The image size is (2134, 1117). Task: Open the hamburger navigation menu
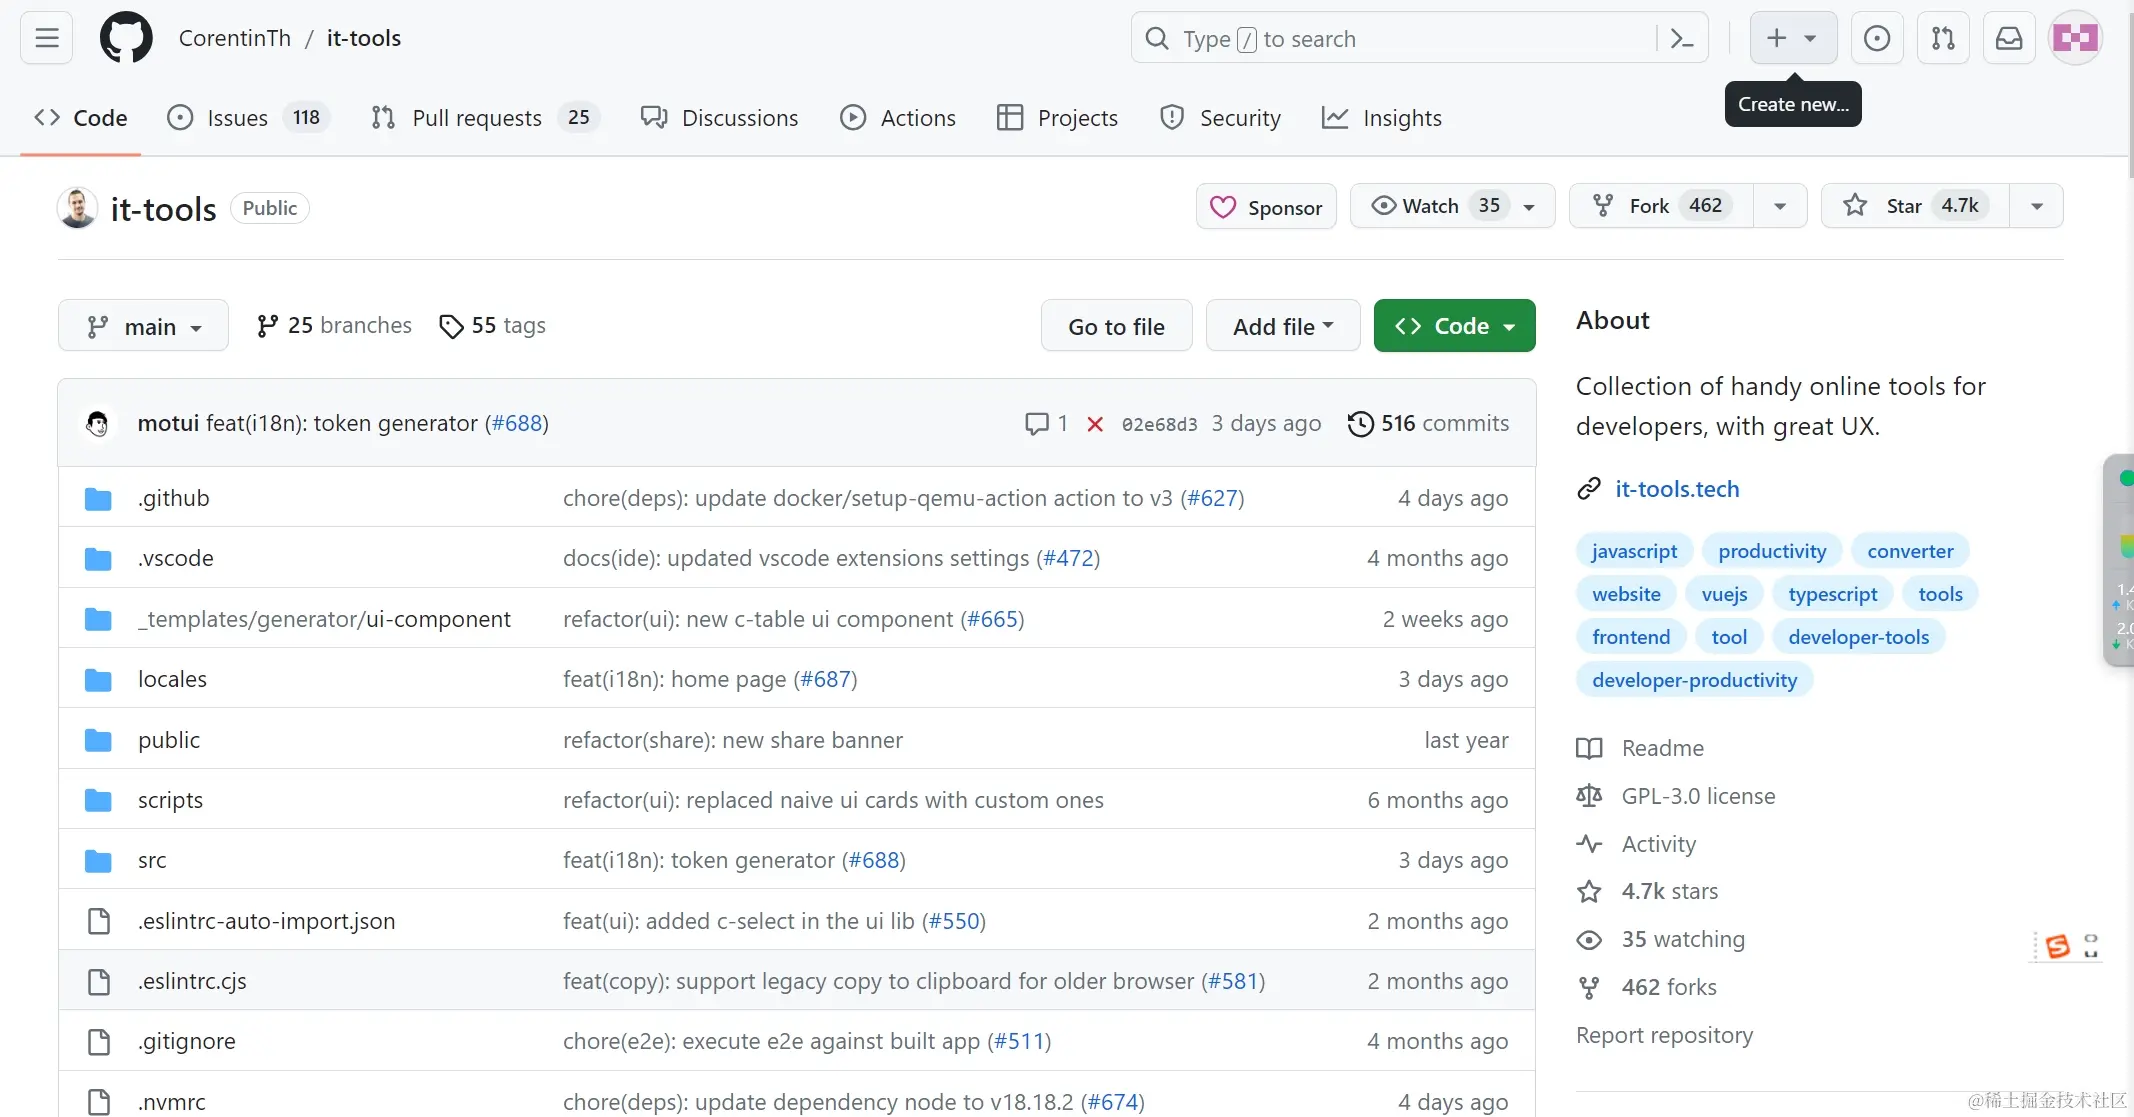click(46, 38)
